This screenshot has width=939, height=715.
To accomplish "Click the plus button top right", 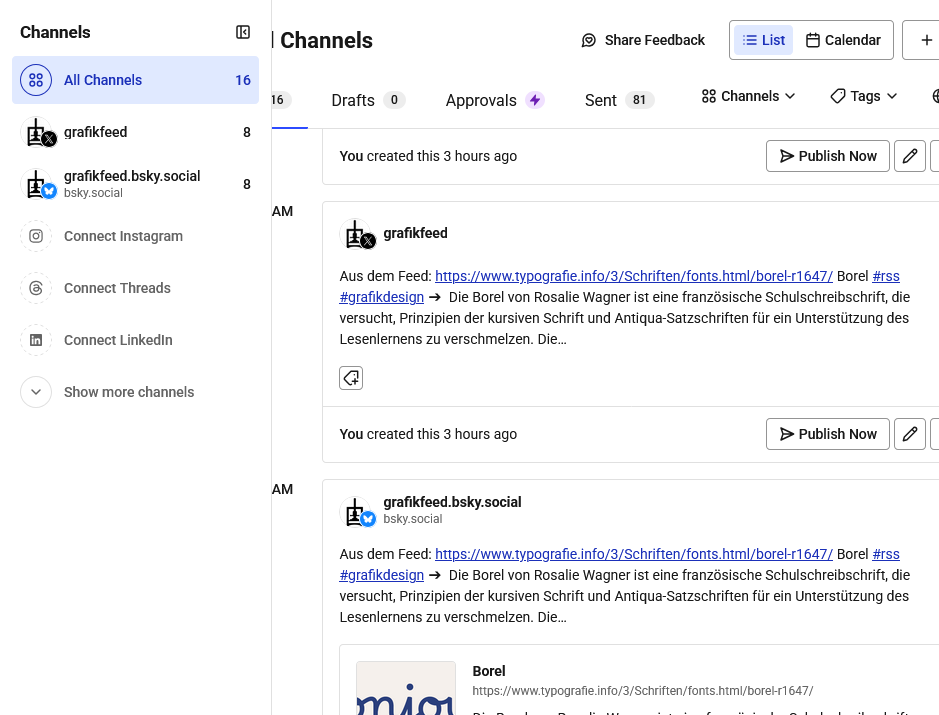I will point(926,40).
